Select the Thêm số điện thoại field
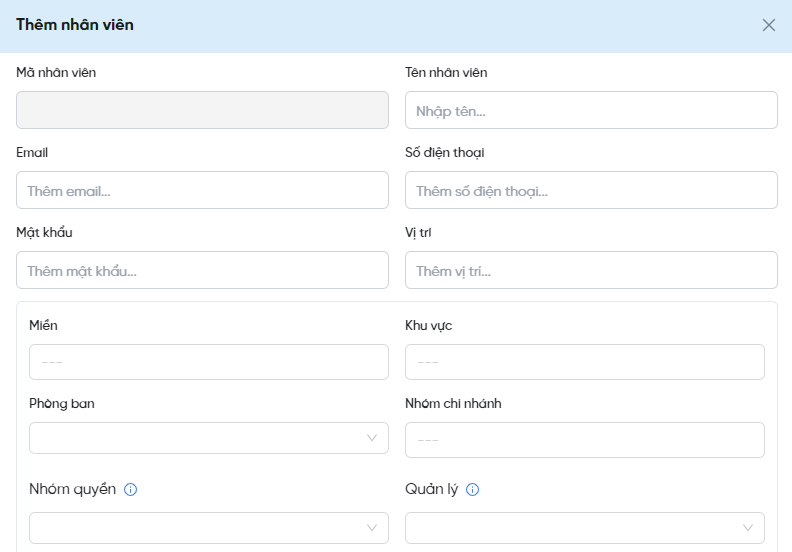 point(591,190)
